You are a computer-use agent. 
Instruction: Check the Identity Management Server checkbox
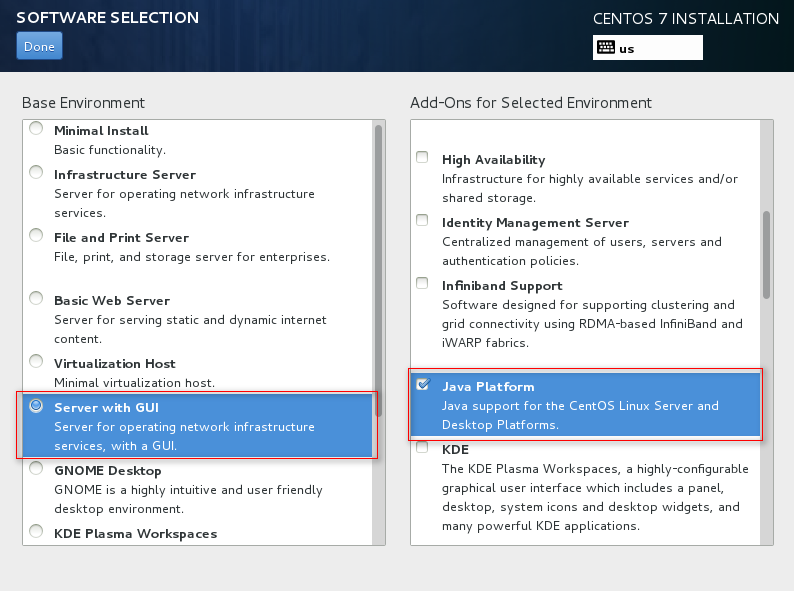[422, 220]
